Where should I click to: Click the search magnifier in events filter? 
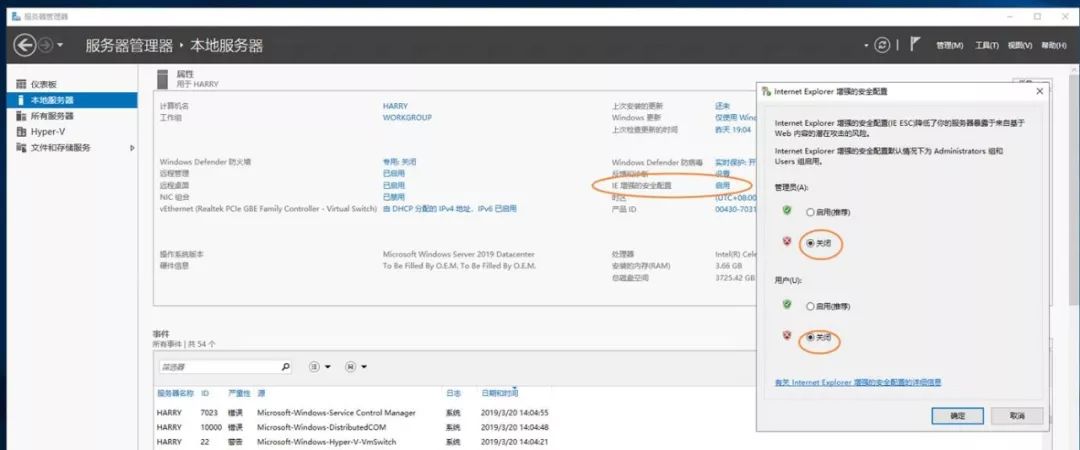pyautogui.click(x=285, y=367)
